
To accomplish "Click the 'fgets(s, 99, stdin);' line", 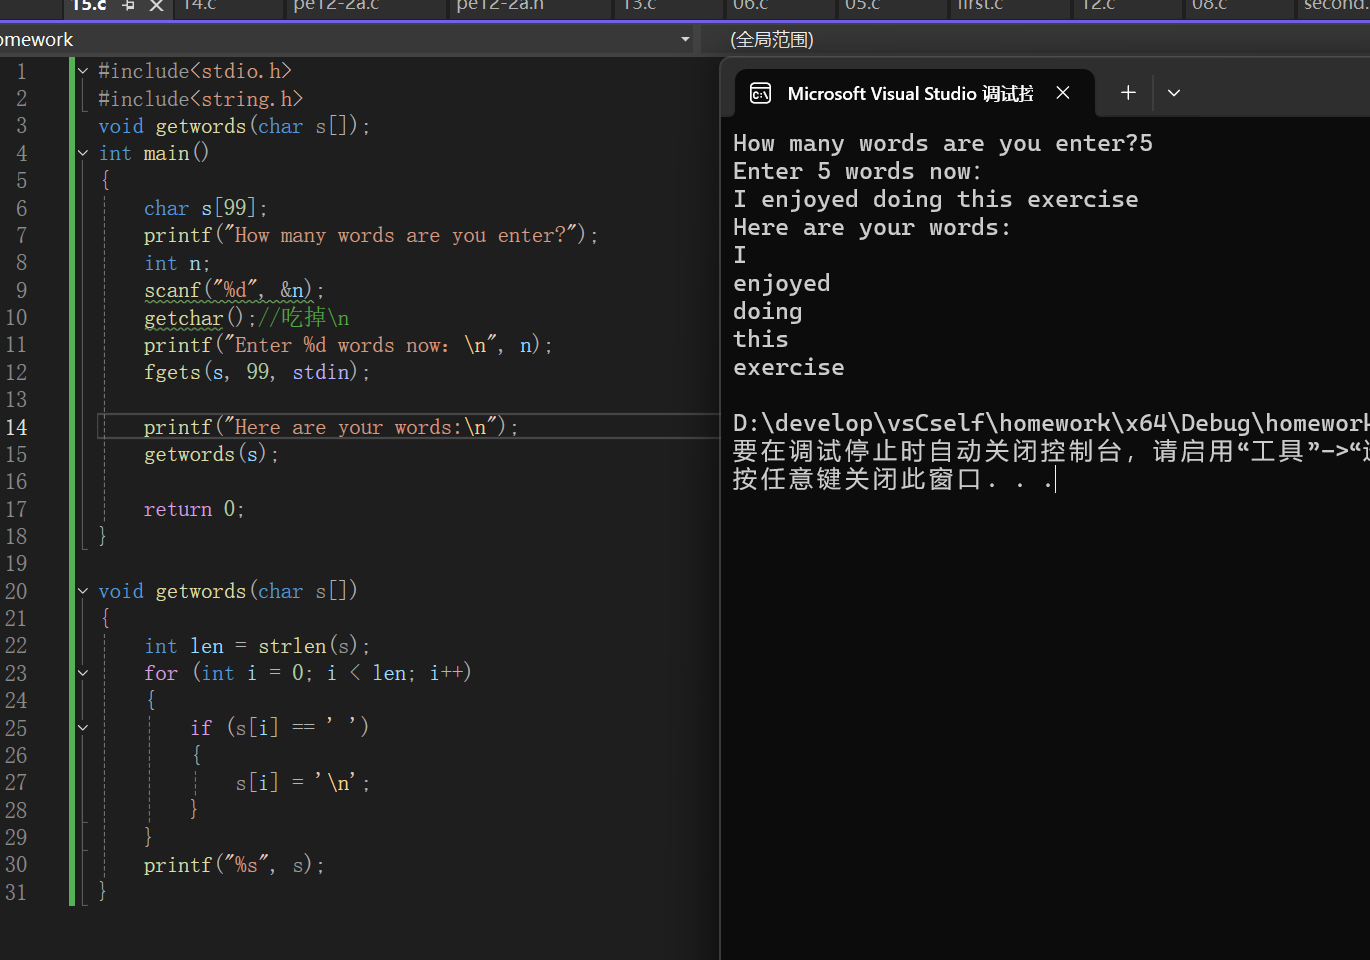I will point(257,372).
